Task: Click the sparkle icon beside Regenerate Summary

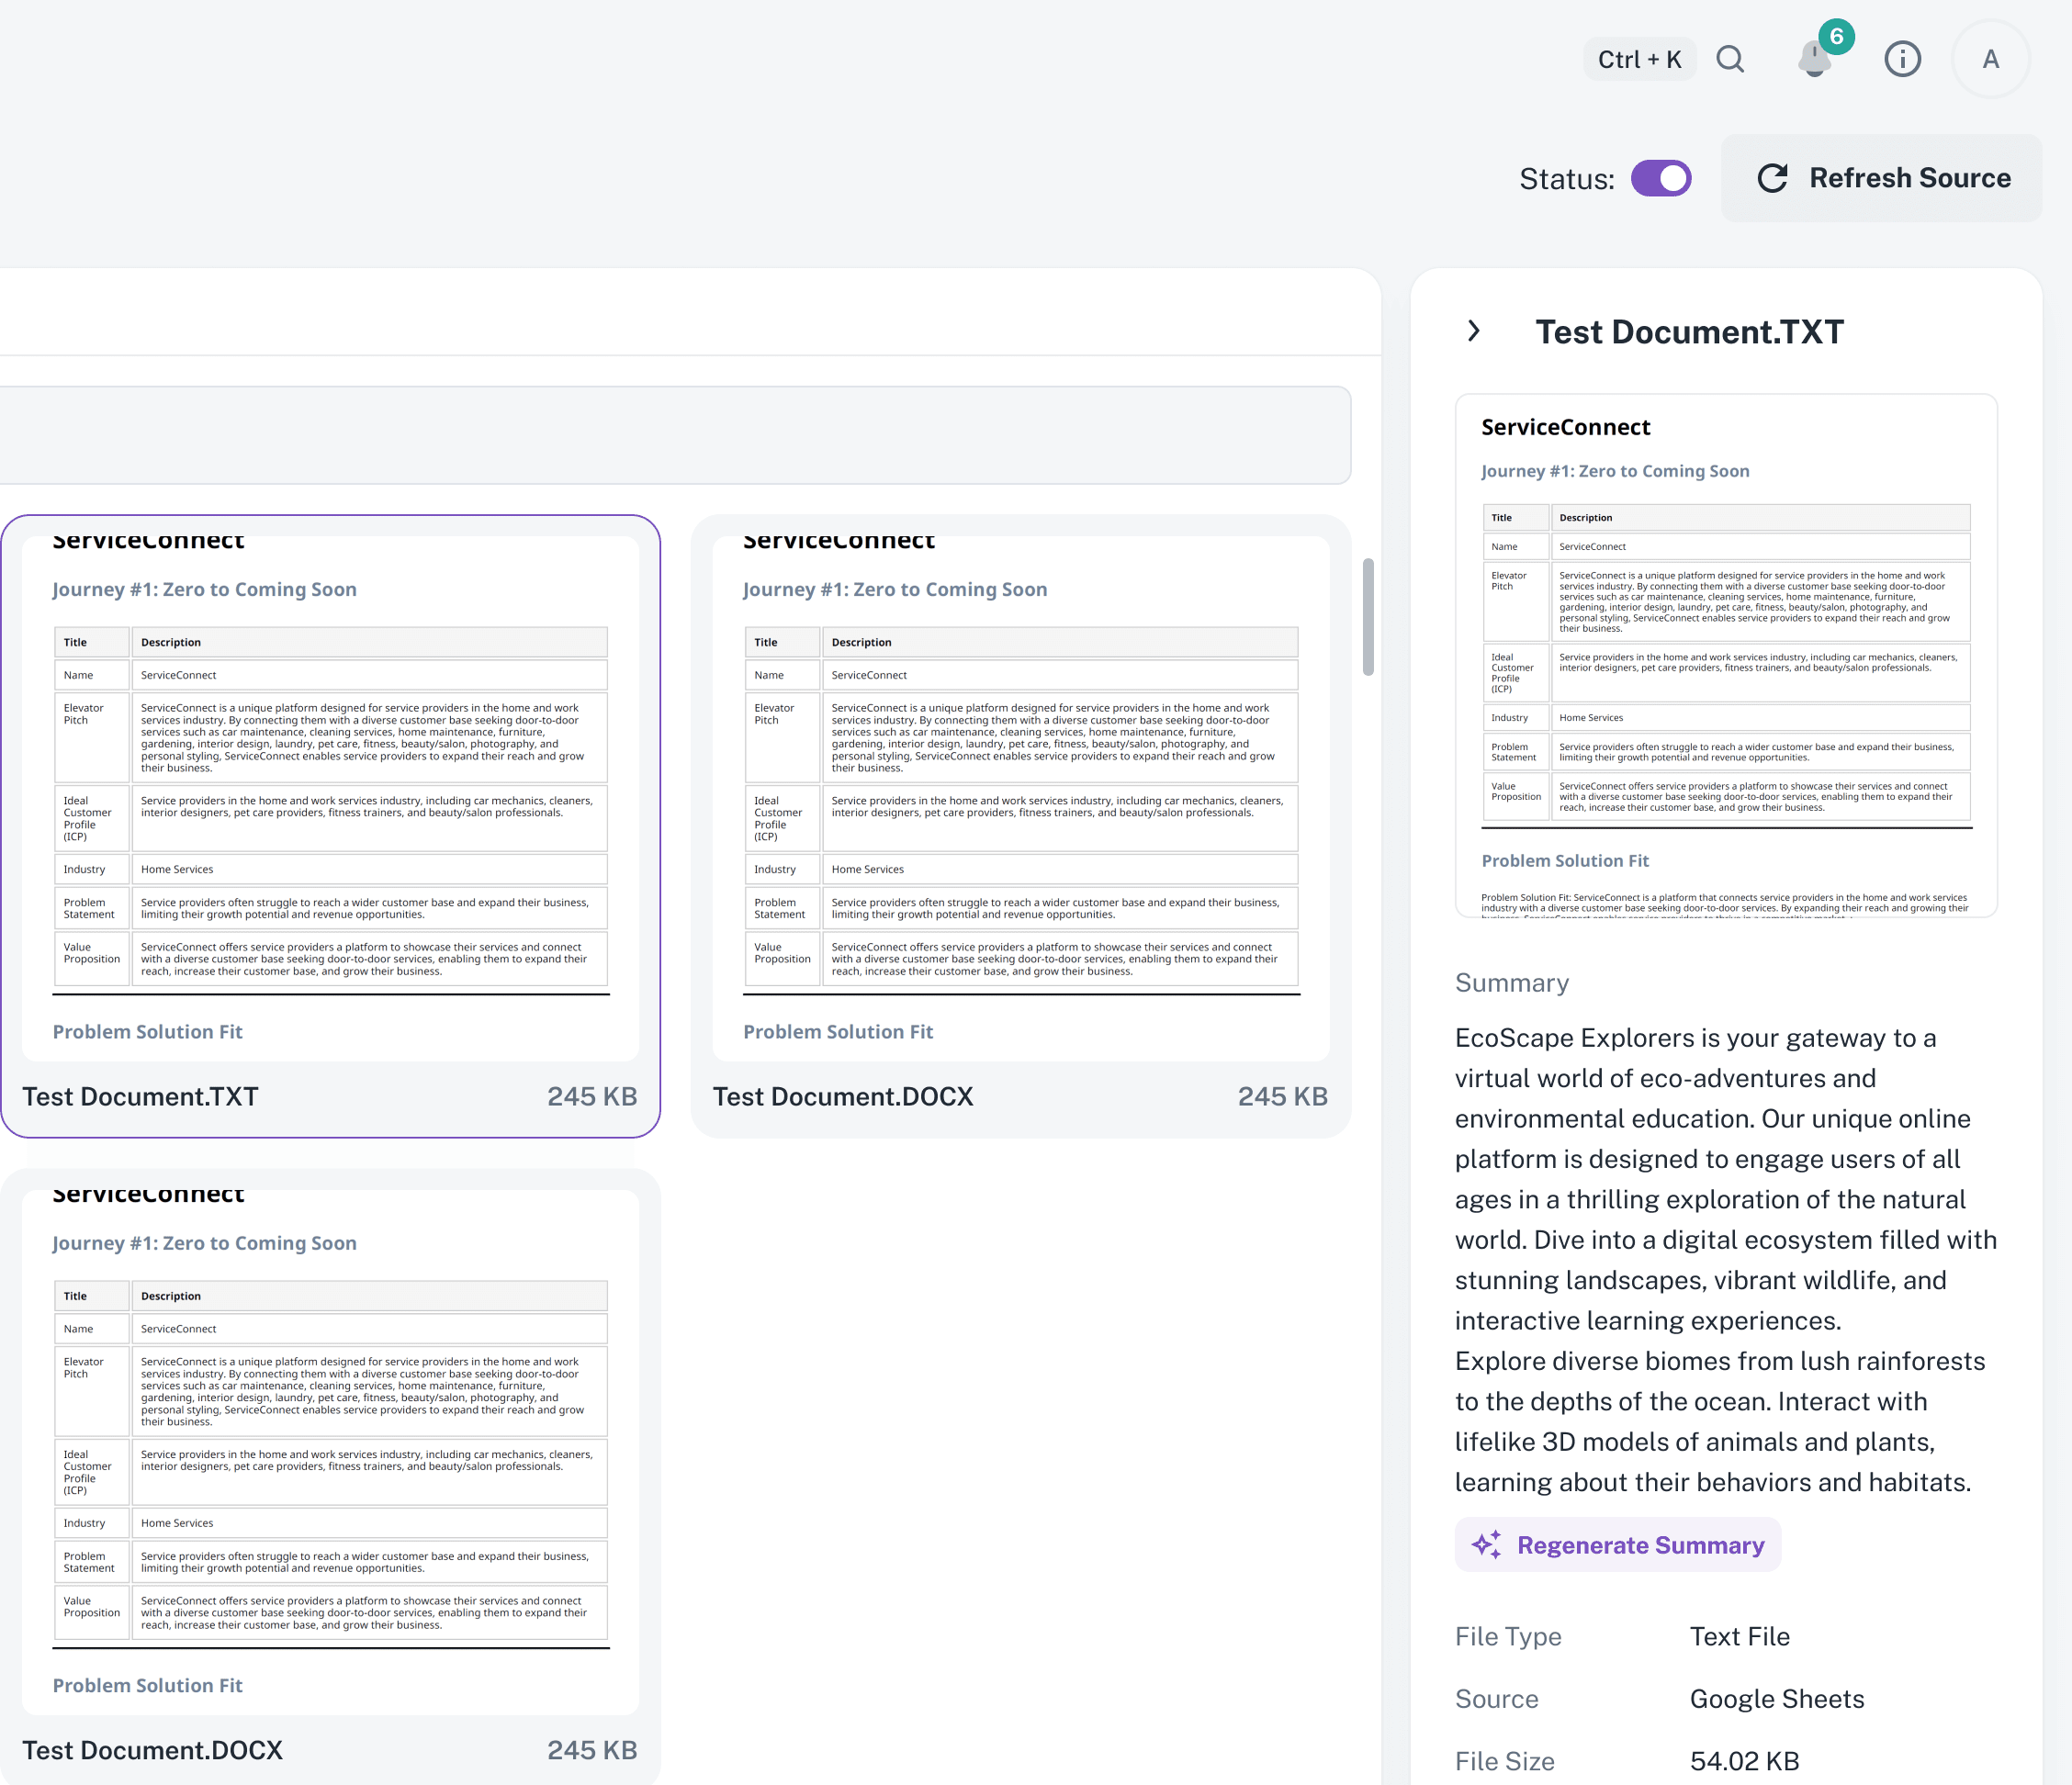Action: pyautogui.click(x=1487, y=1544)
